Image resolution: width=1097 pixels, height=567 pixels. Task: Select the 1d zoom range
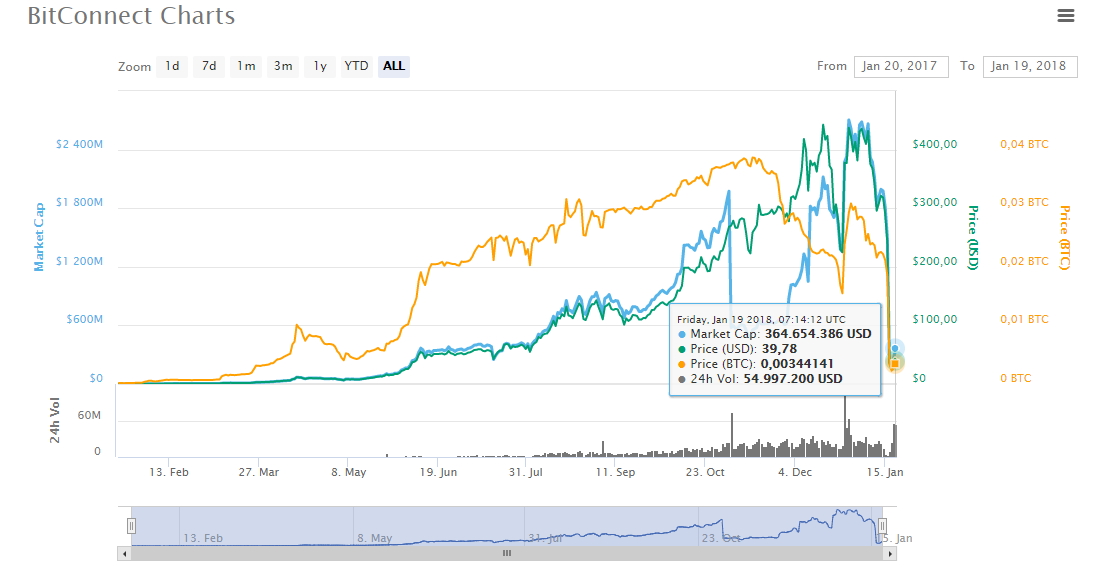[172, 66]
